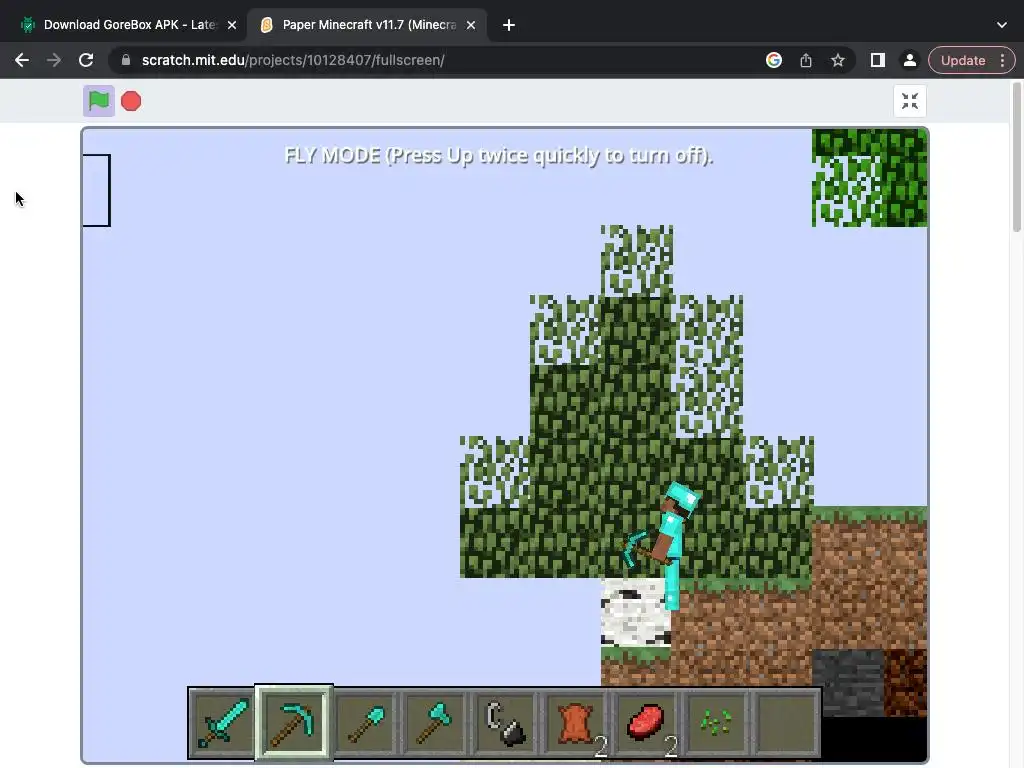Click the stone block at bottom right
This screenshot has height=768, width=1024.
(848, 682)
